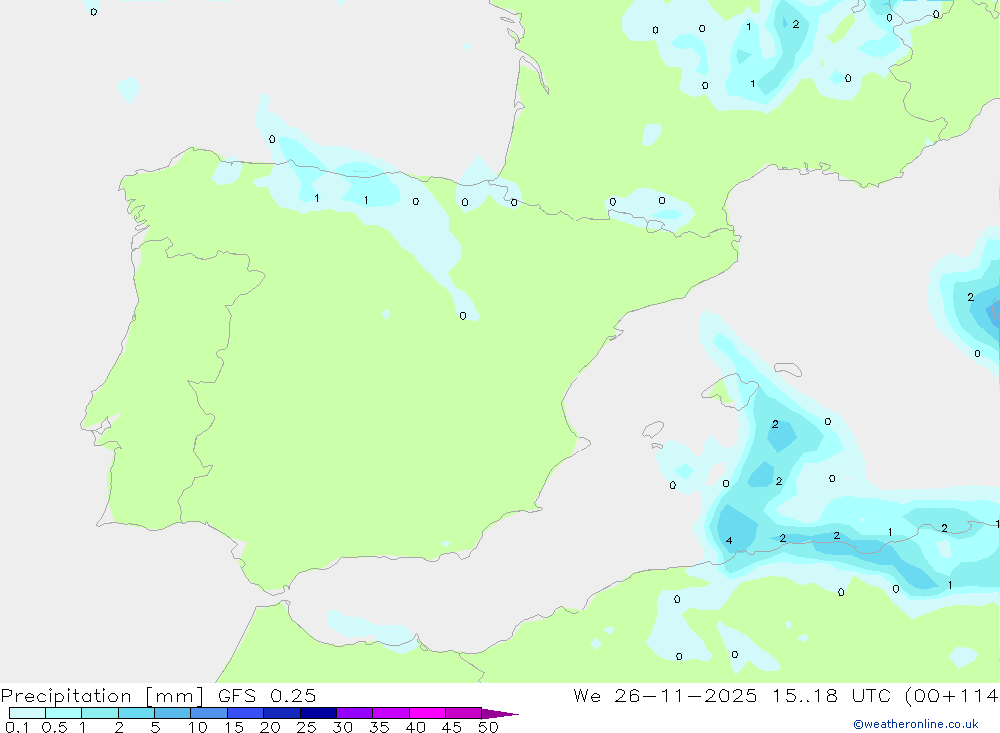Click the '35' legend tick label
The height and width of the screenshot is (733, 1000).
tap(379, 727)
